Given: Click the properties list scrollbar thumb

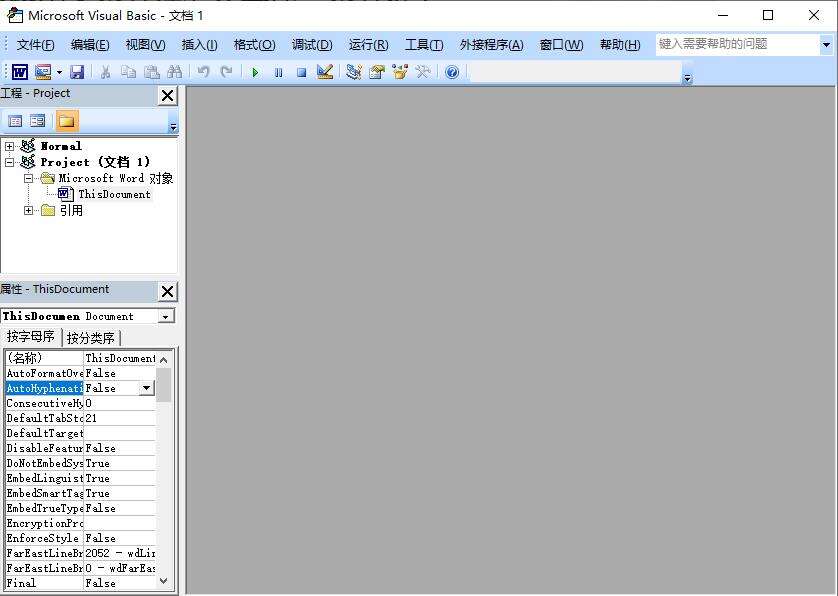Looking at the screenshot, I should (x=164, y=384).
